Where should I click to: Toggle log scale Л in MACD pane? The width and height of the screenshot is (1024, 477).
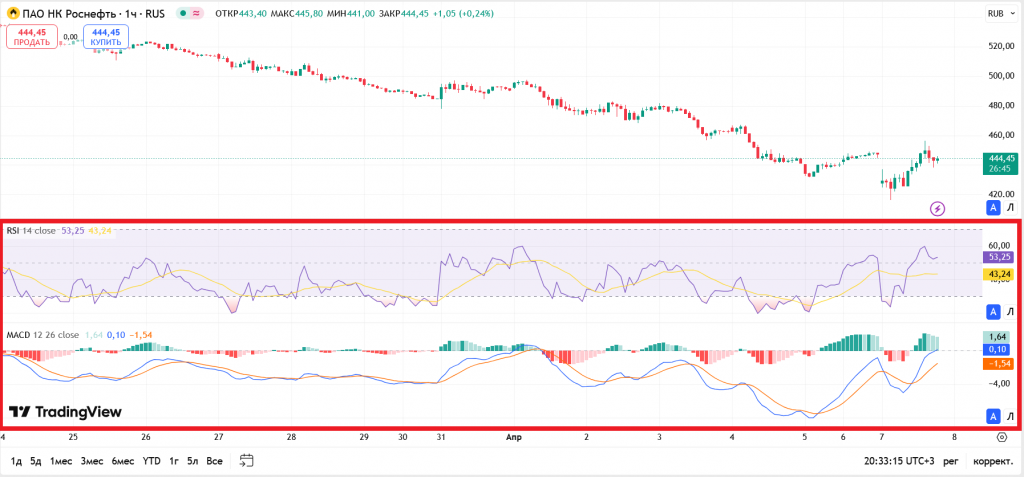click(1010, 416)
